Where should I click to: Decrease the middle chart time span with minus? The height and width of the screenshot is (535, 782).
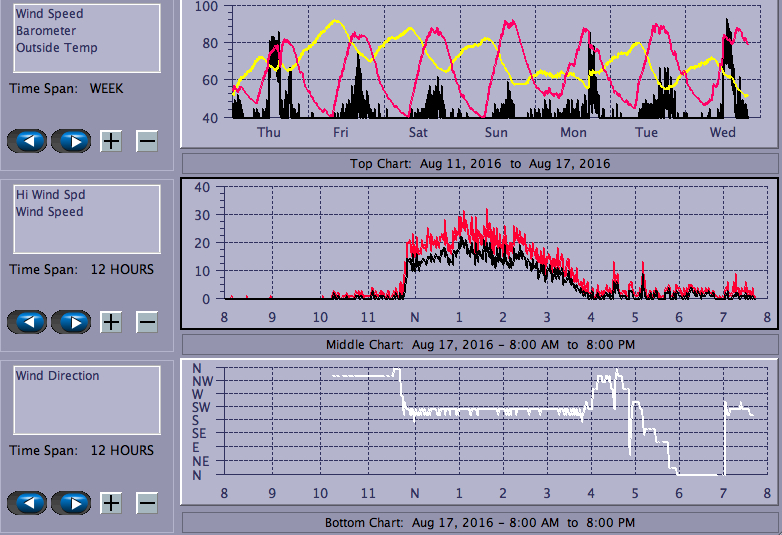147,322
